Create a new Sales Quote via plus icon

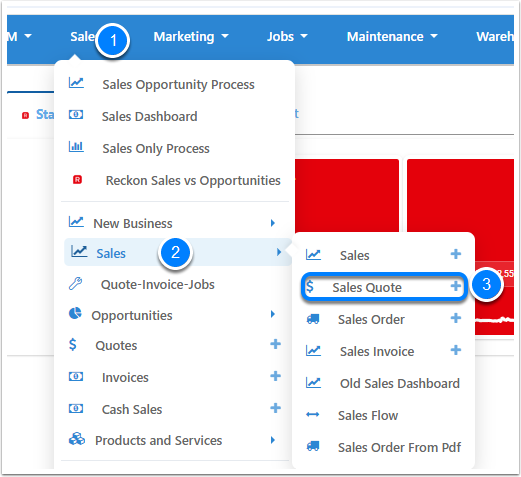click(456, 286)
